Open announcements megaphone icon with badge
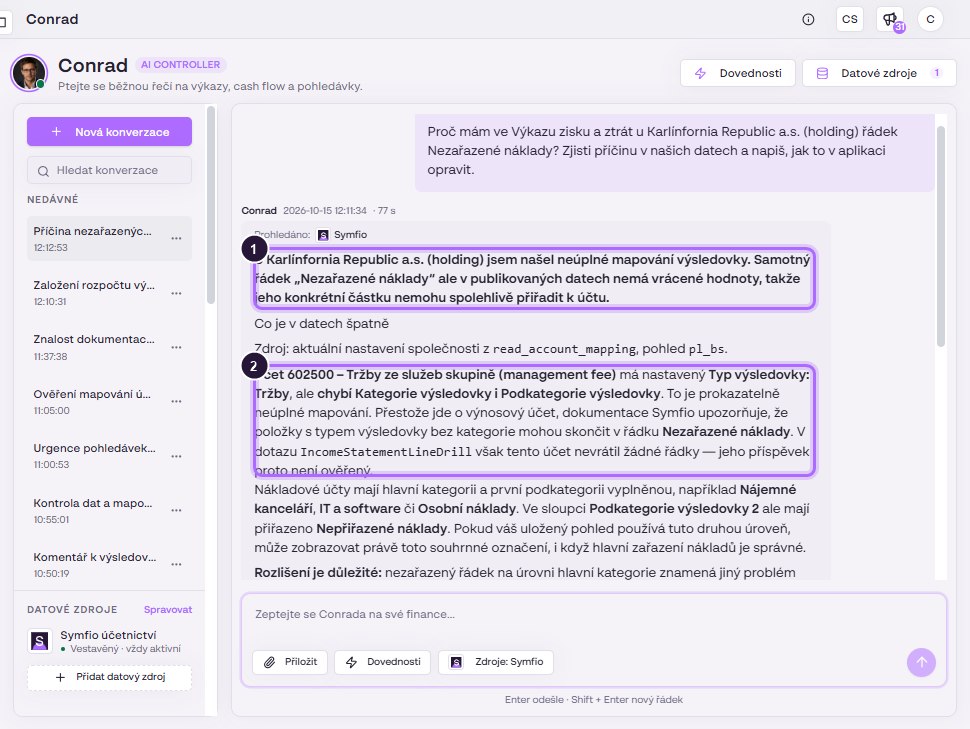This screenshot has height=729, width=970. (890, 19)
